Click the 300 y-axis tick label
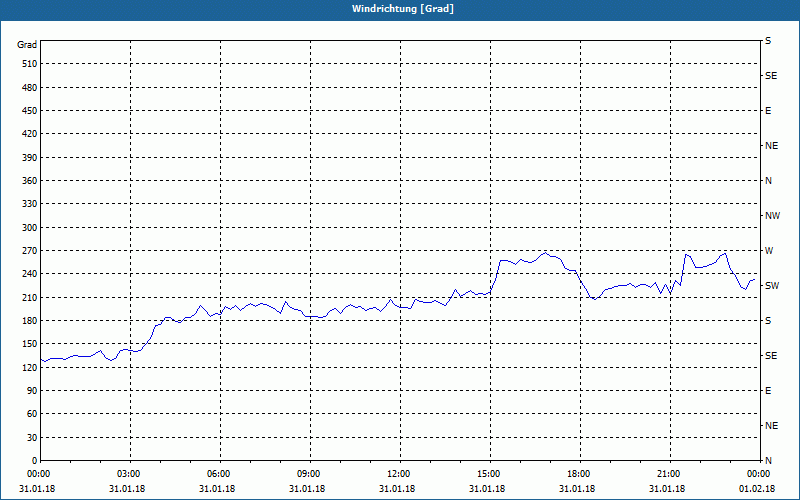Screen dimensions: 800x500 pos(29,228)
